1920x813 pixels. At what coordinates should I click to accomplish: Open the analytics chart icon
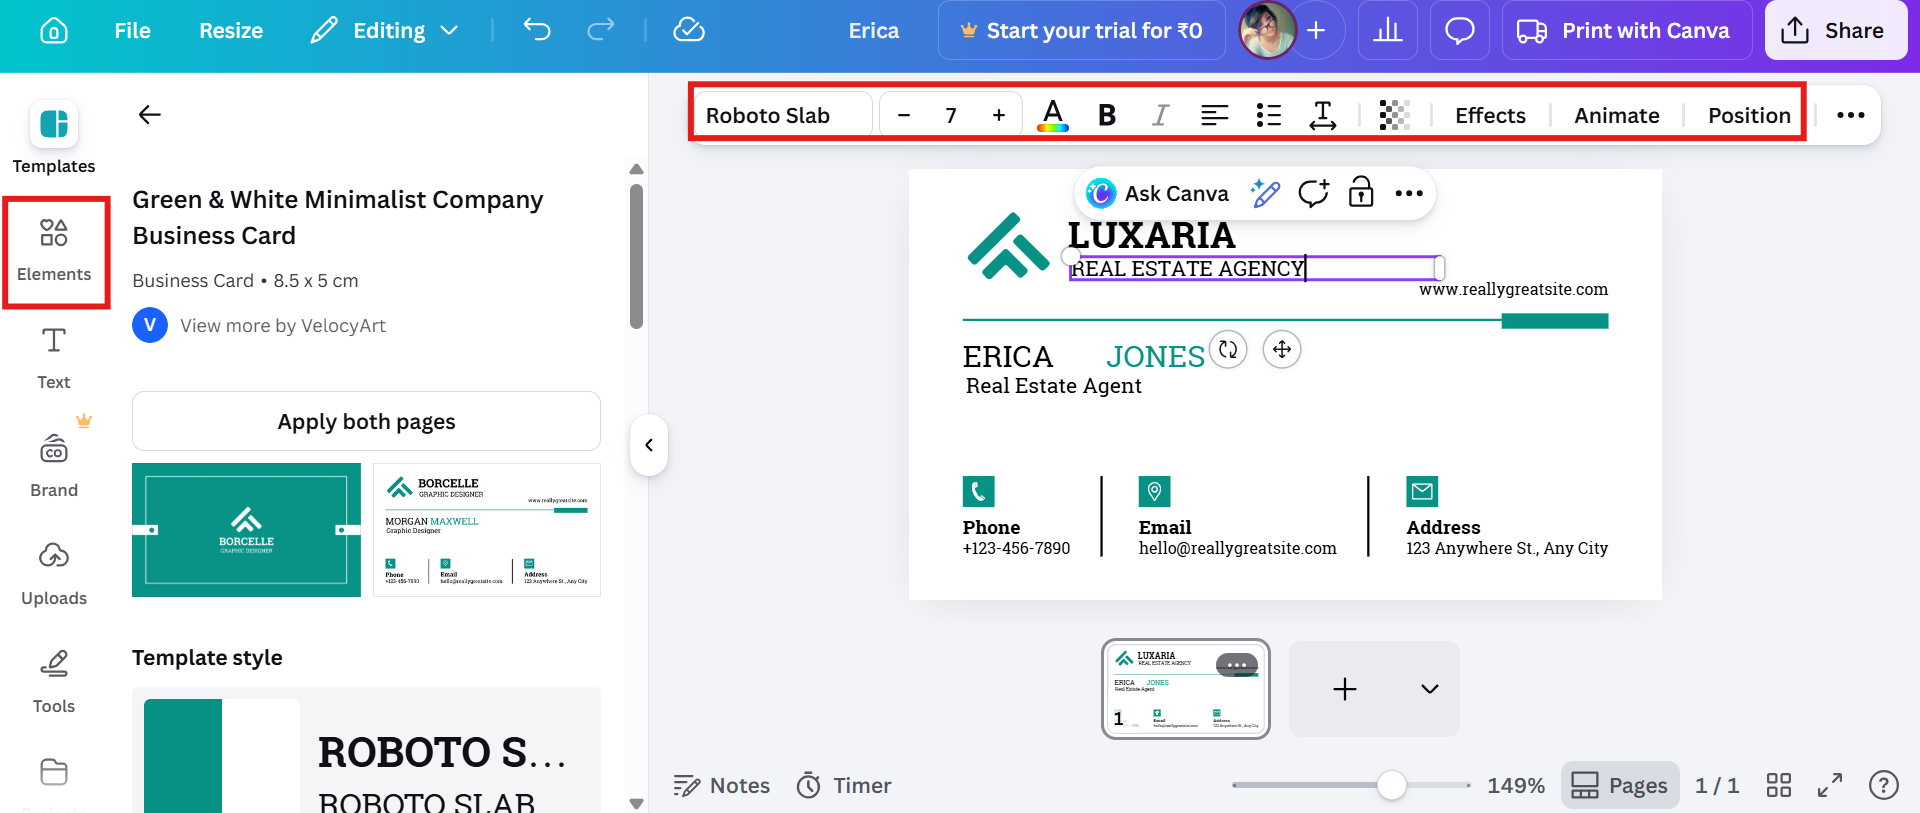(x=1387, y=31)
